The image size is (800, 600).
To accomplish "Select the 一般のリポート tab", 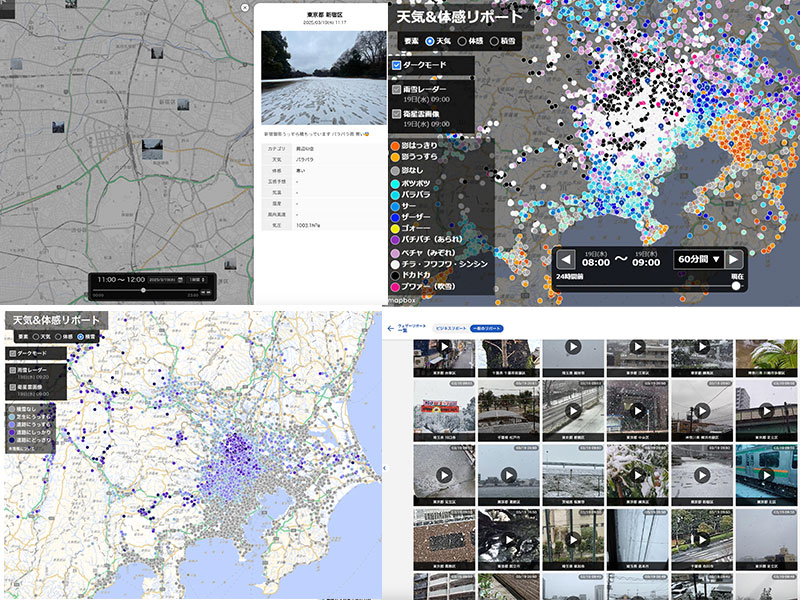I will tap(487, 328).
